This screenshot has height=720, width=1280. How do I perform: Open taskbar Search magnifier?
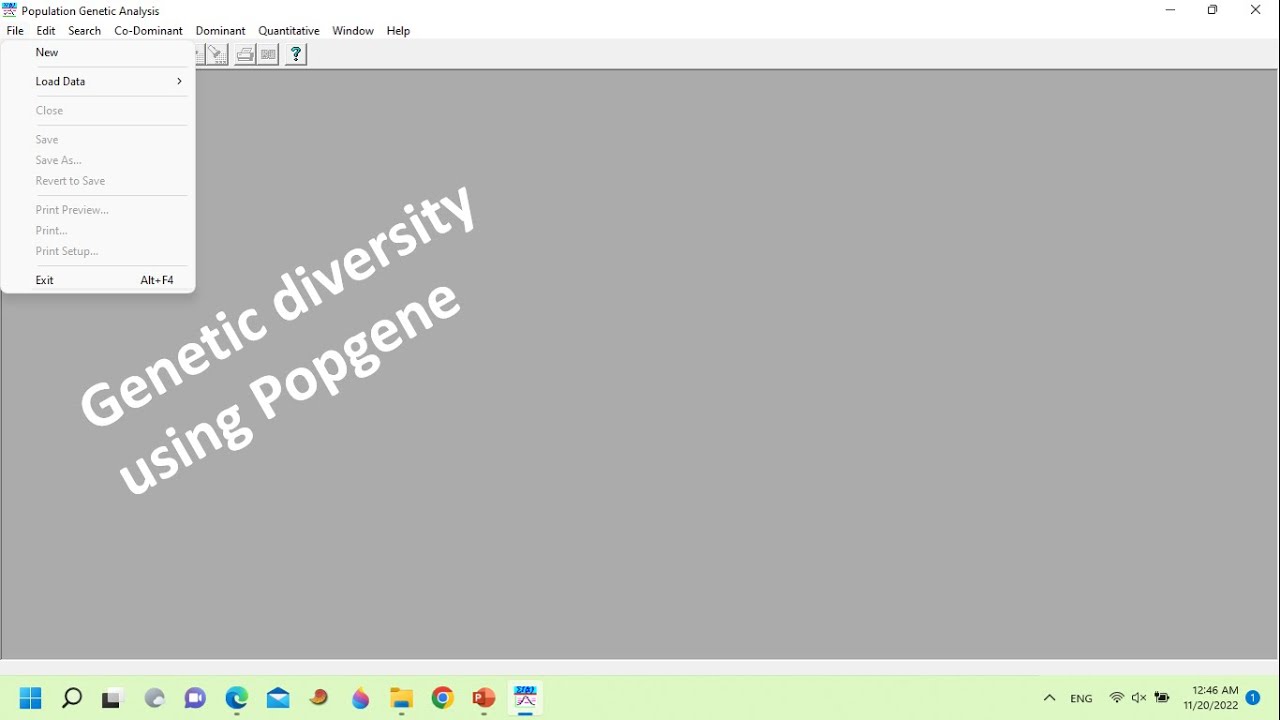coord(72,698)
